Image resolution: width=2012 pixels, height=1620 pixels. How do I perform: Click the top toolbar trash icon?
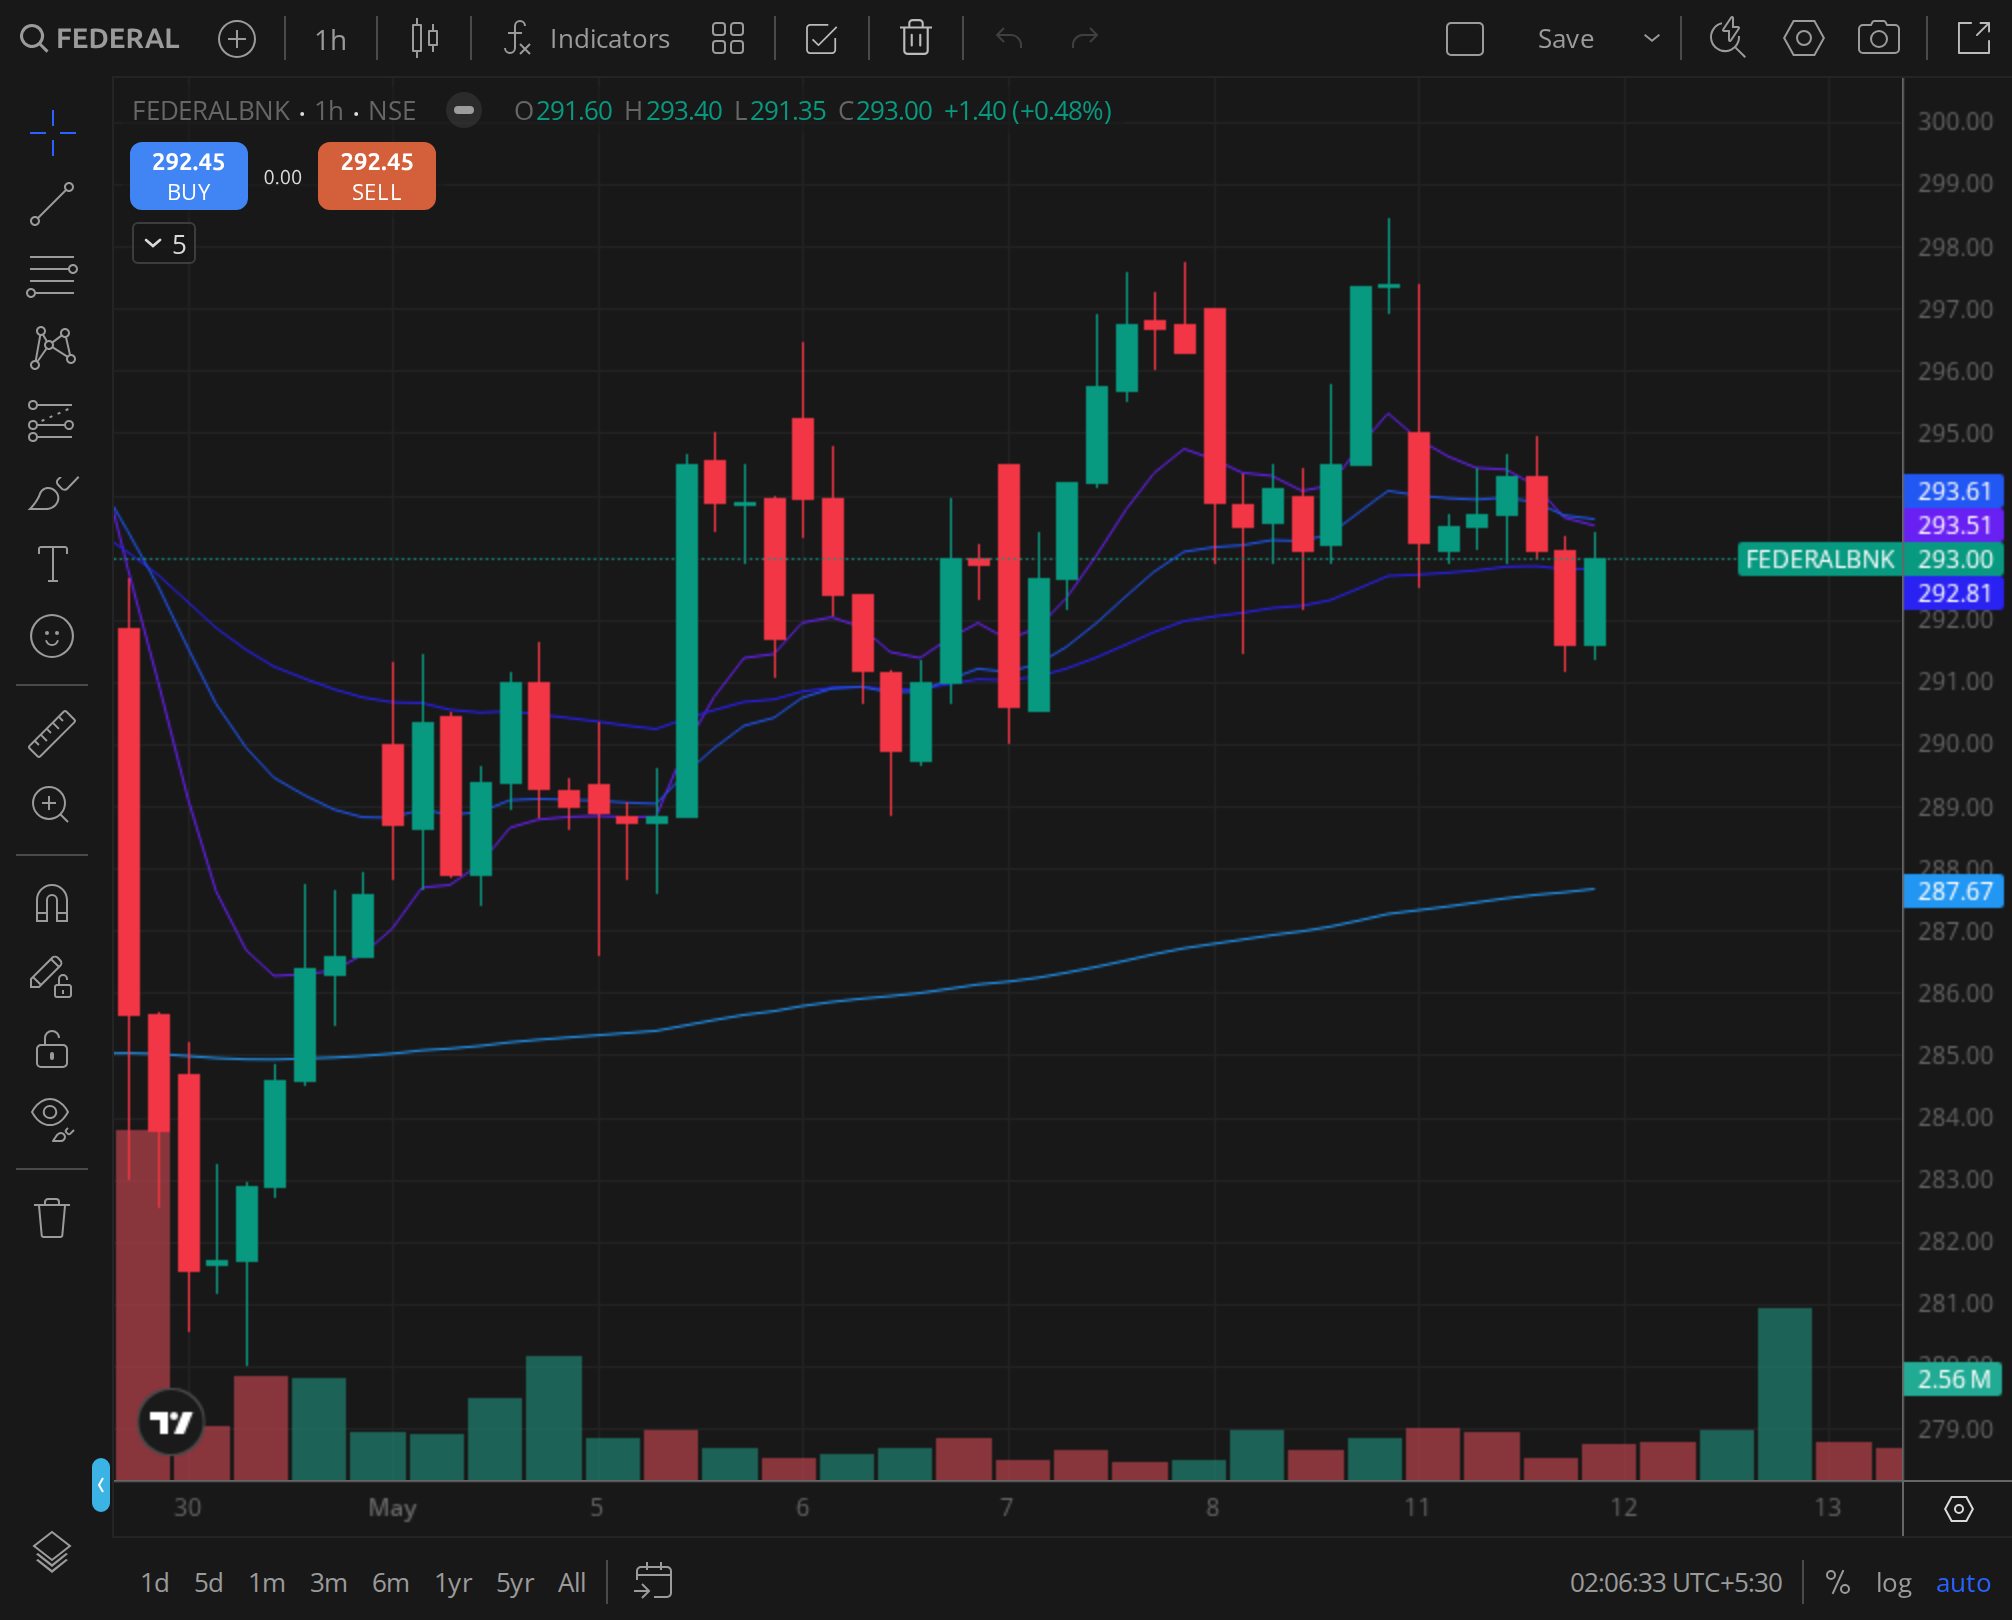pyautogui.click(x=916, y=39)
